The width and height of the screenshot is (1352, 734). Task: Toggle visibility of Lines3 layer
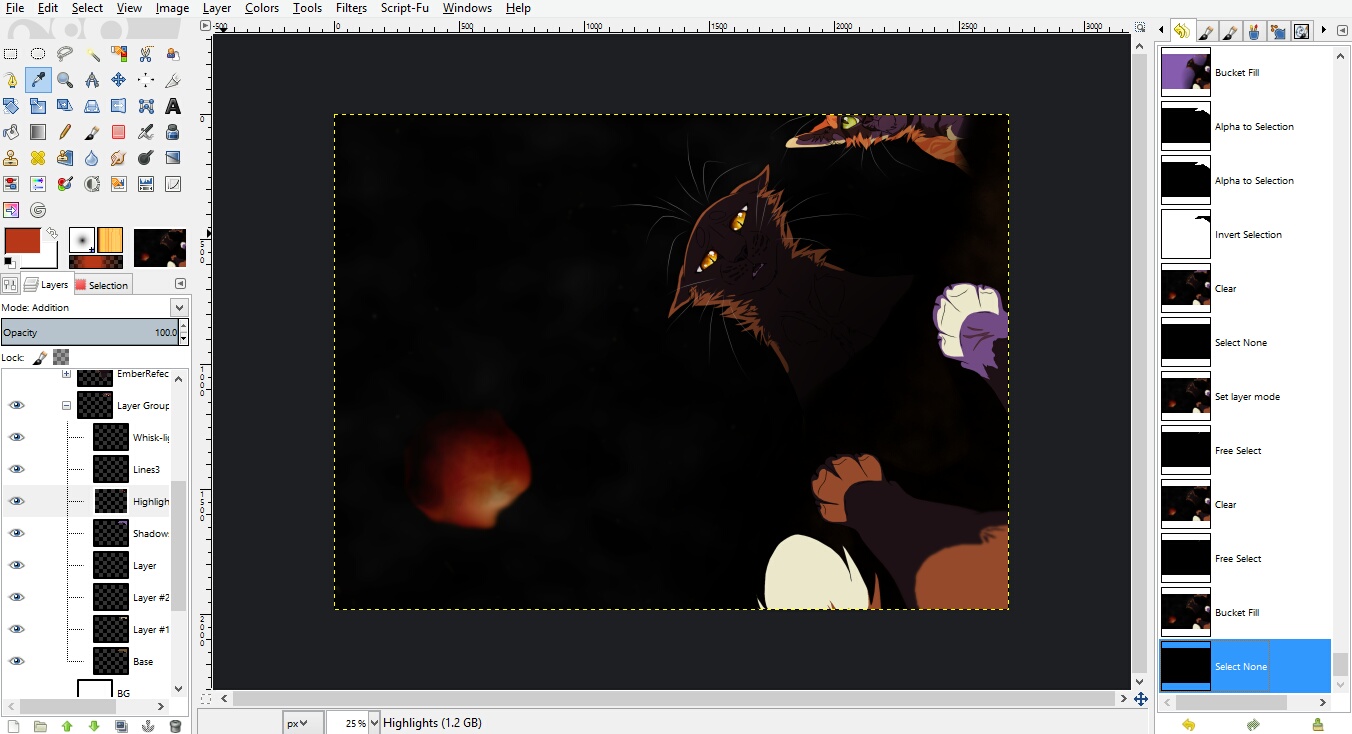click(x=16, y=469)
